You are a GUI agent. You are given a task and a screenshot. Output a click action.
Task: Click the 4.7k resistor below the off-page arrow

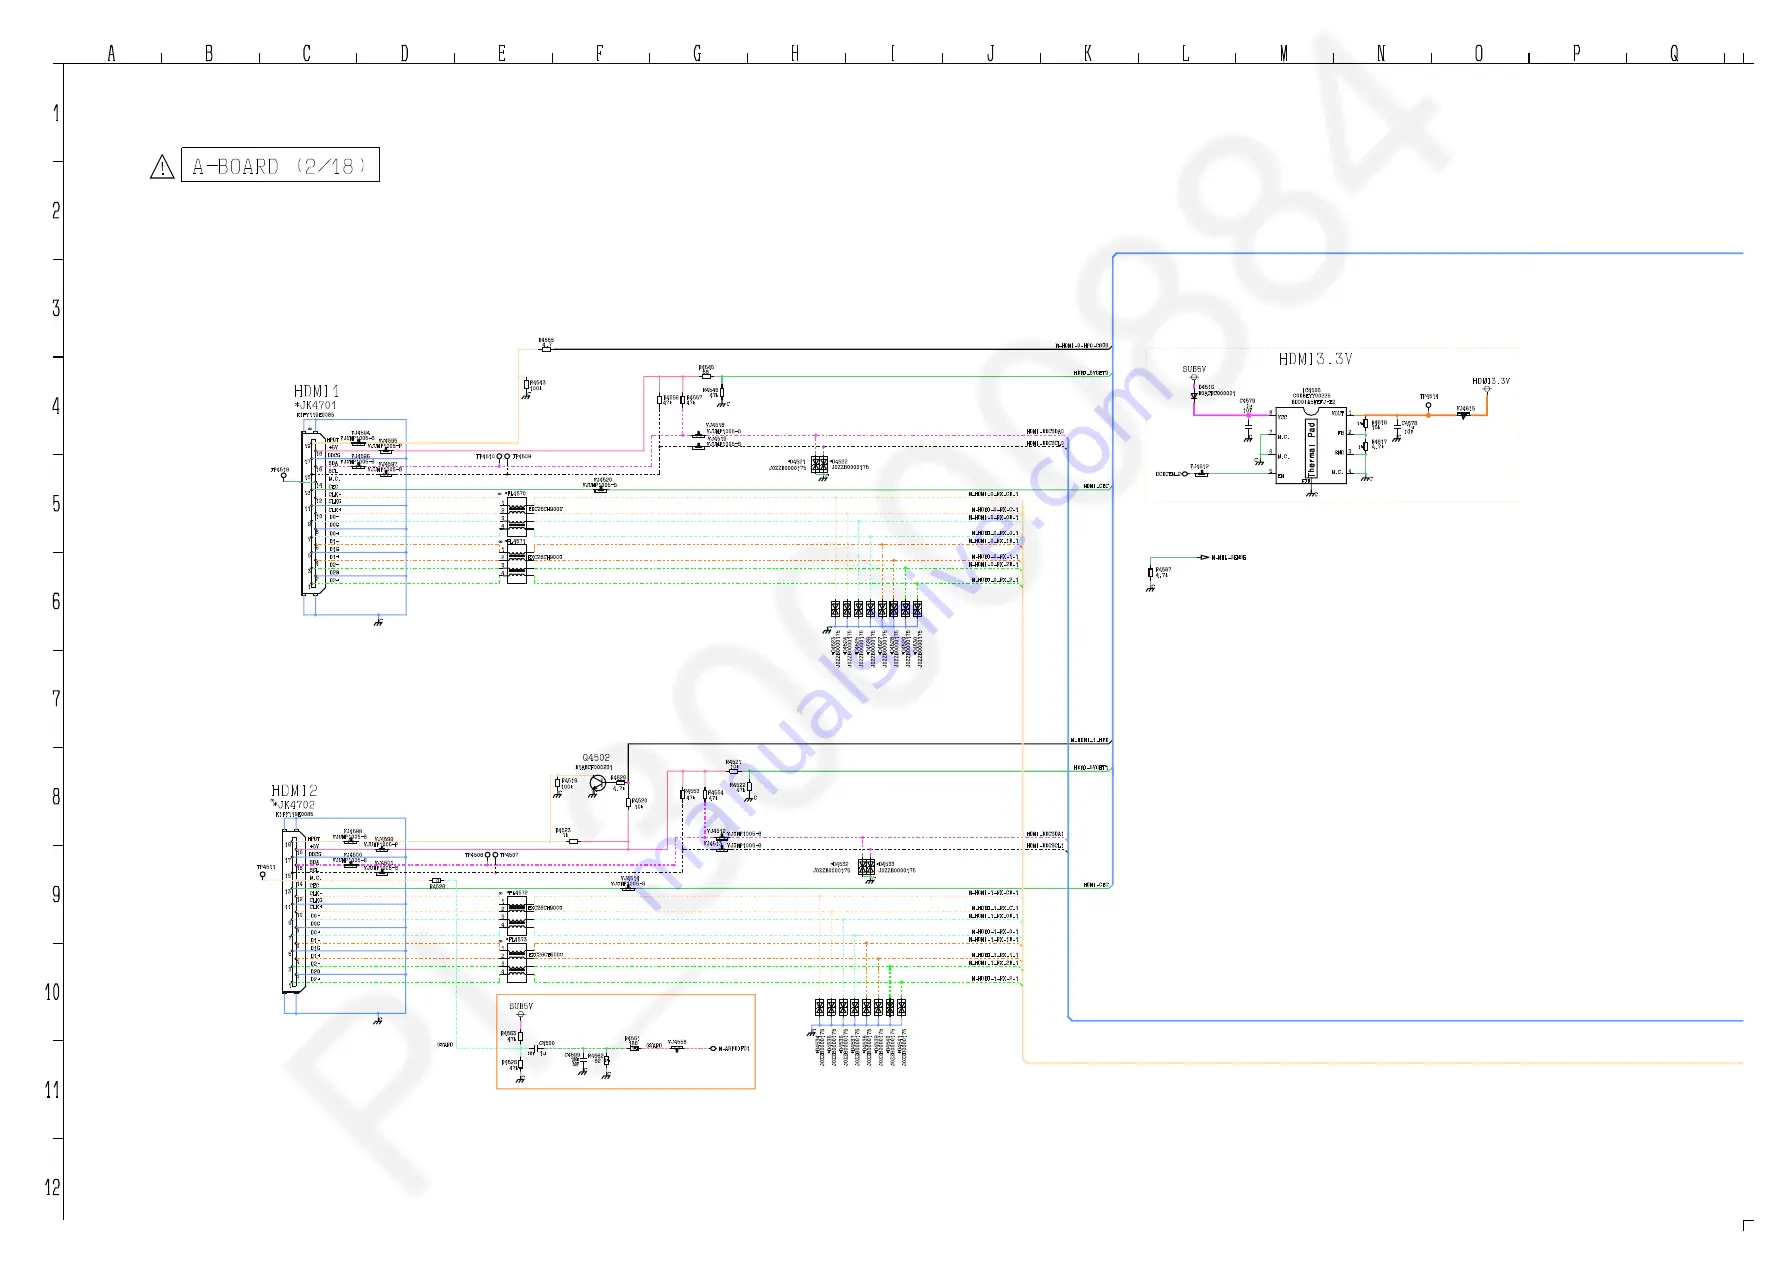click(x=1151, y=573)
